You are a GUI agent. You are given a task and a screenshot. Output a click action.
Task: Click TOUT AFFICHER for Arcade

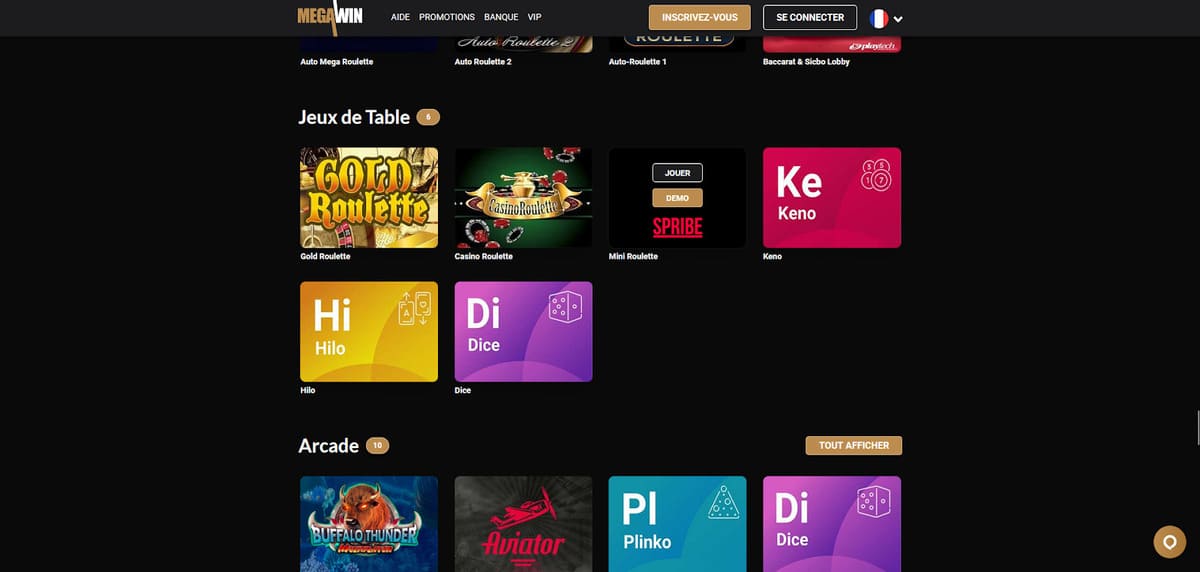click(x=854, y=445)
